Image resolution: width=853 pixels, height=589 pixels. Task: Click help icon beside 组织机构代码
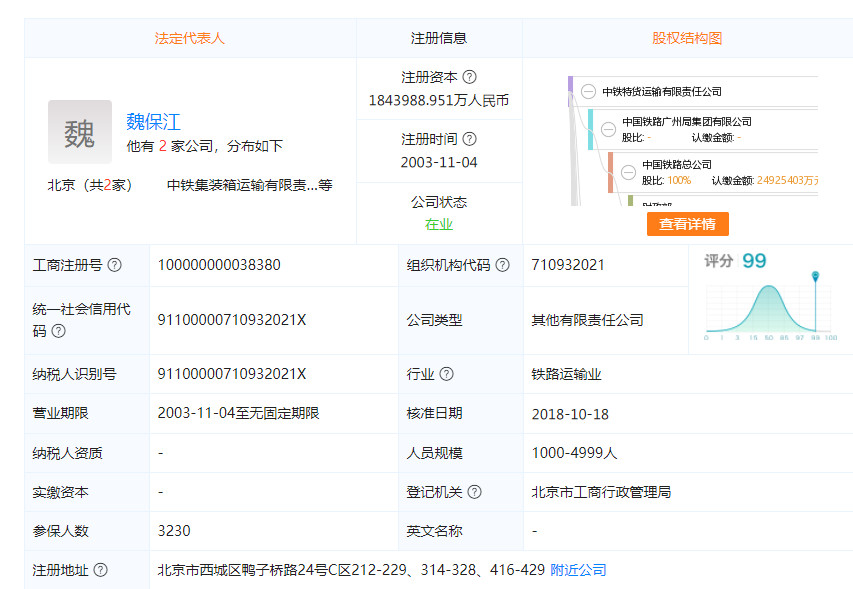(502, 265)
